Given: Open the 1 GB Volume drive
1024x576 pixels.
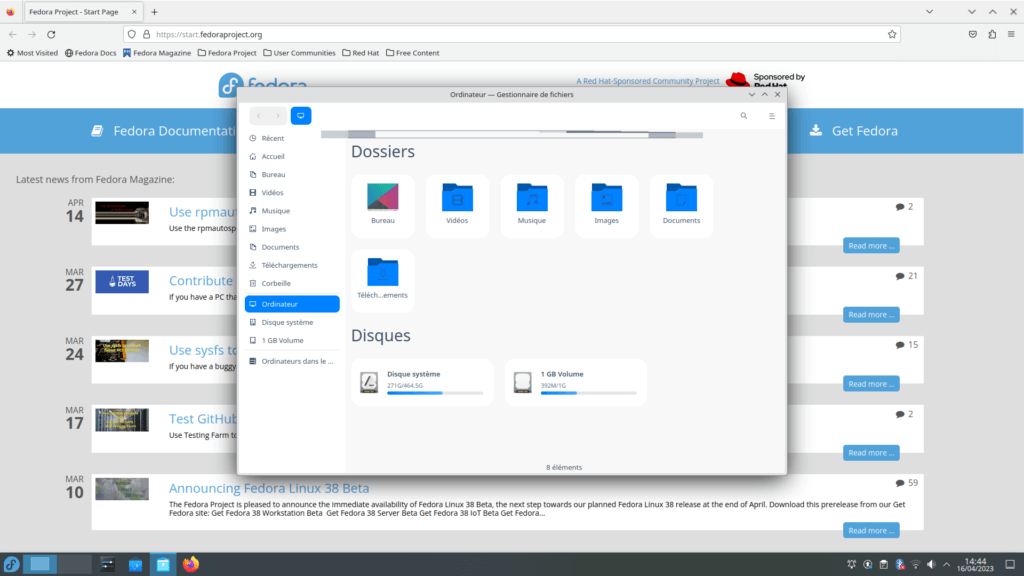Looking at the screenshot, I should click(575, 382).
